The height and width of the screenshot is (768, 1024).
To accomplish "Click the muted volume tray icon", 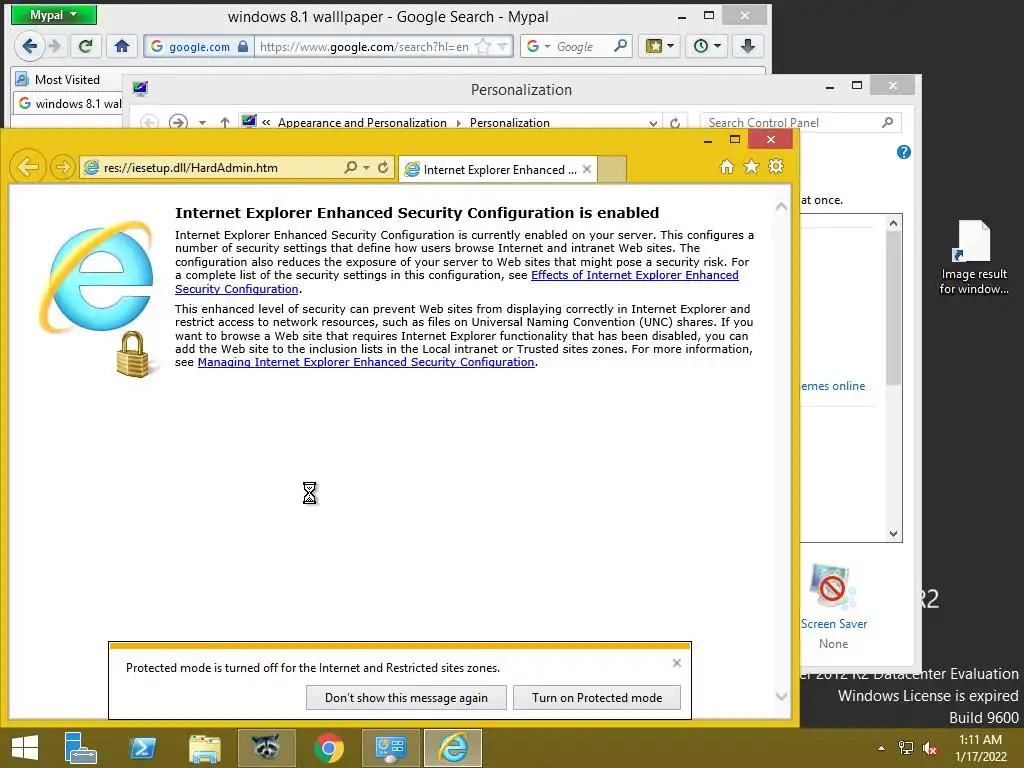I will pyautogui.click(x=930, y=748).
